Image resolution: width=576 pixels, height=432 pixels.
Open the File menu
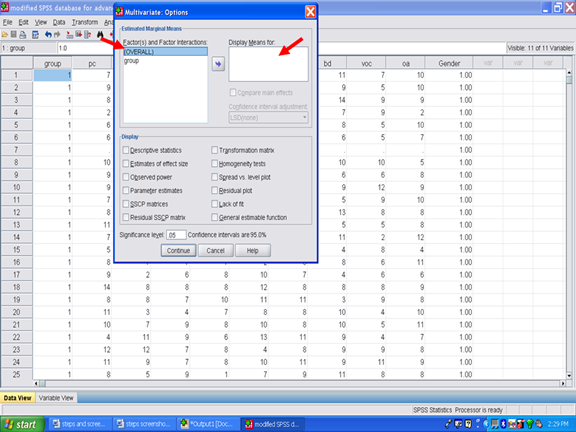tap(7, 22)
